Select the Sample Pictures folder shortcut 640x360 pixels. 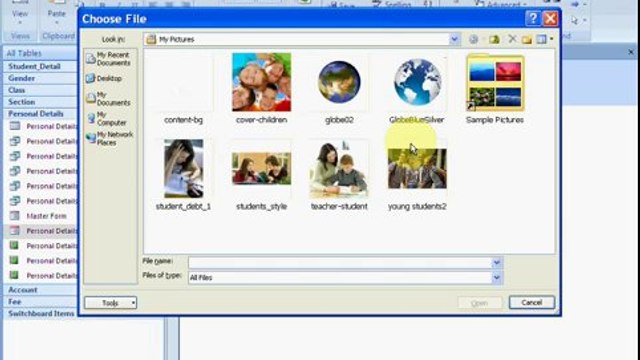click(495, 89)
